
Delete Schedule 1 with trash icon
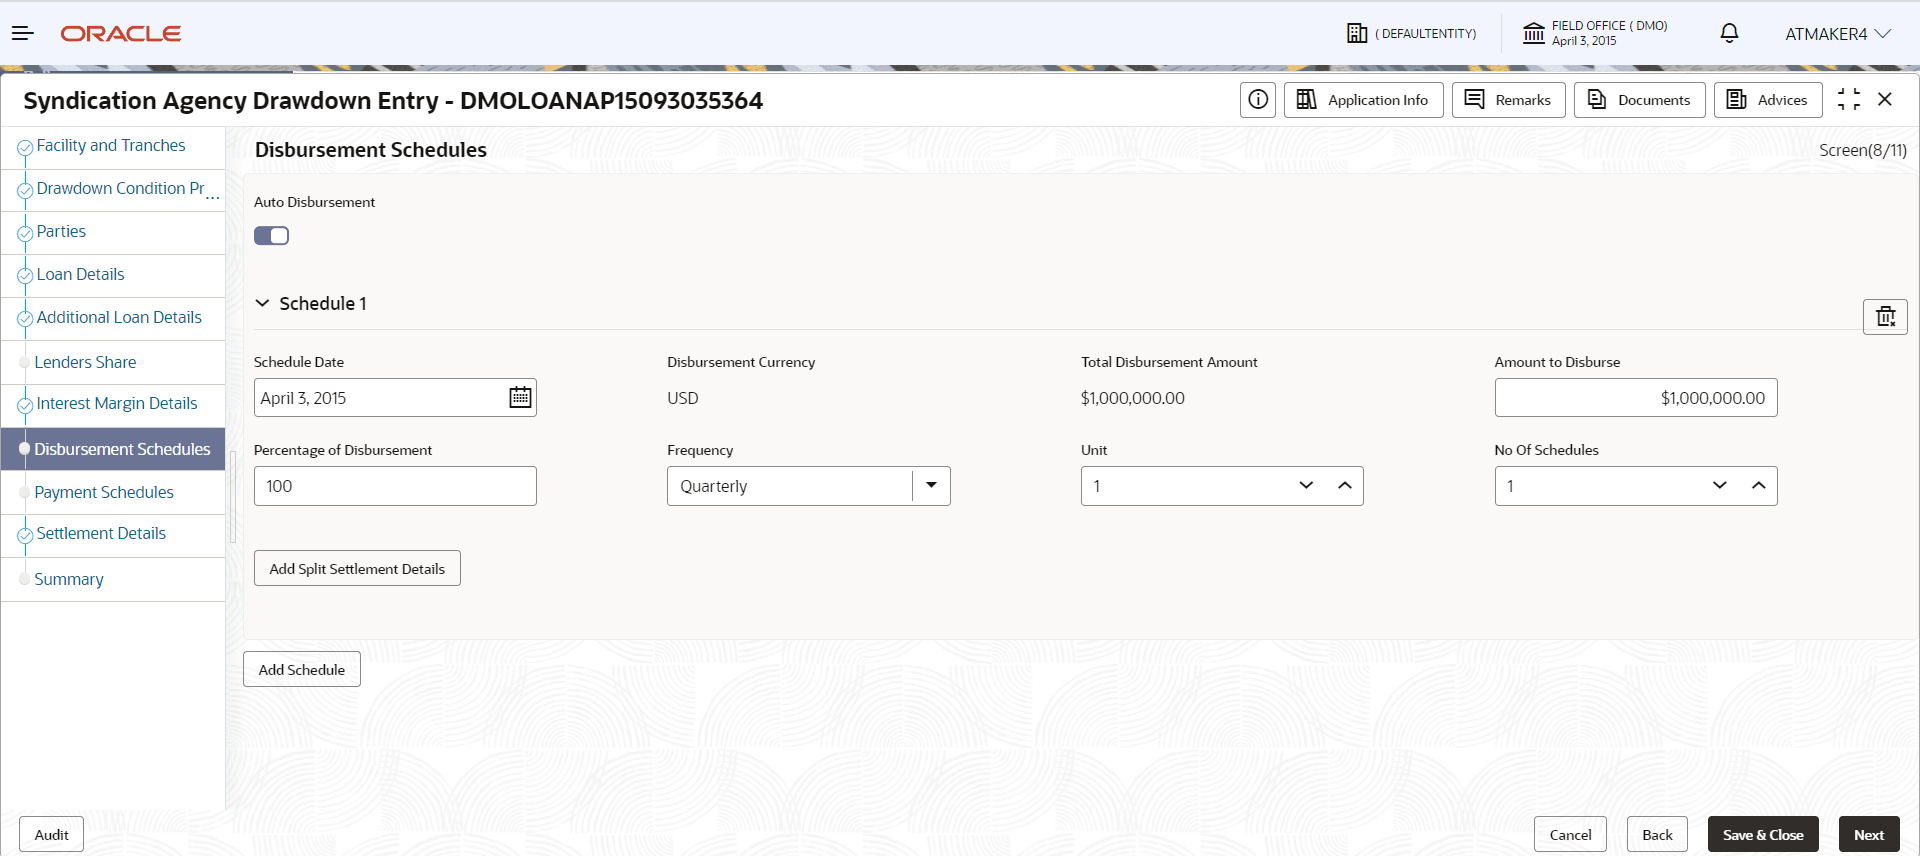click(x=1885, y=317)
